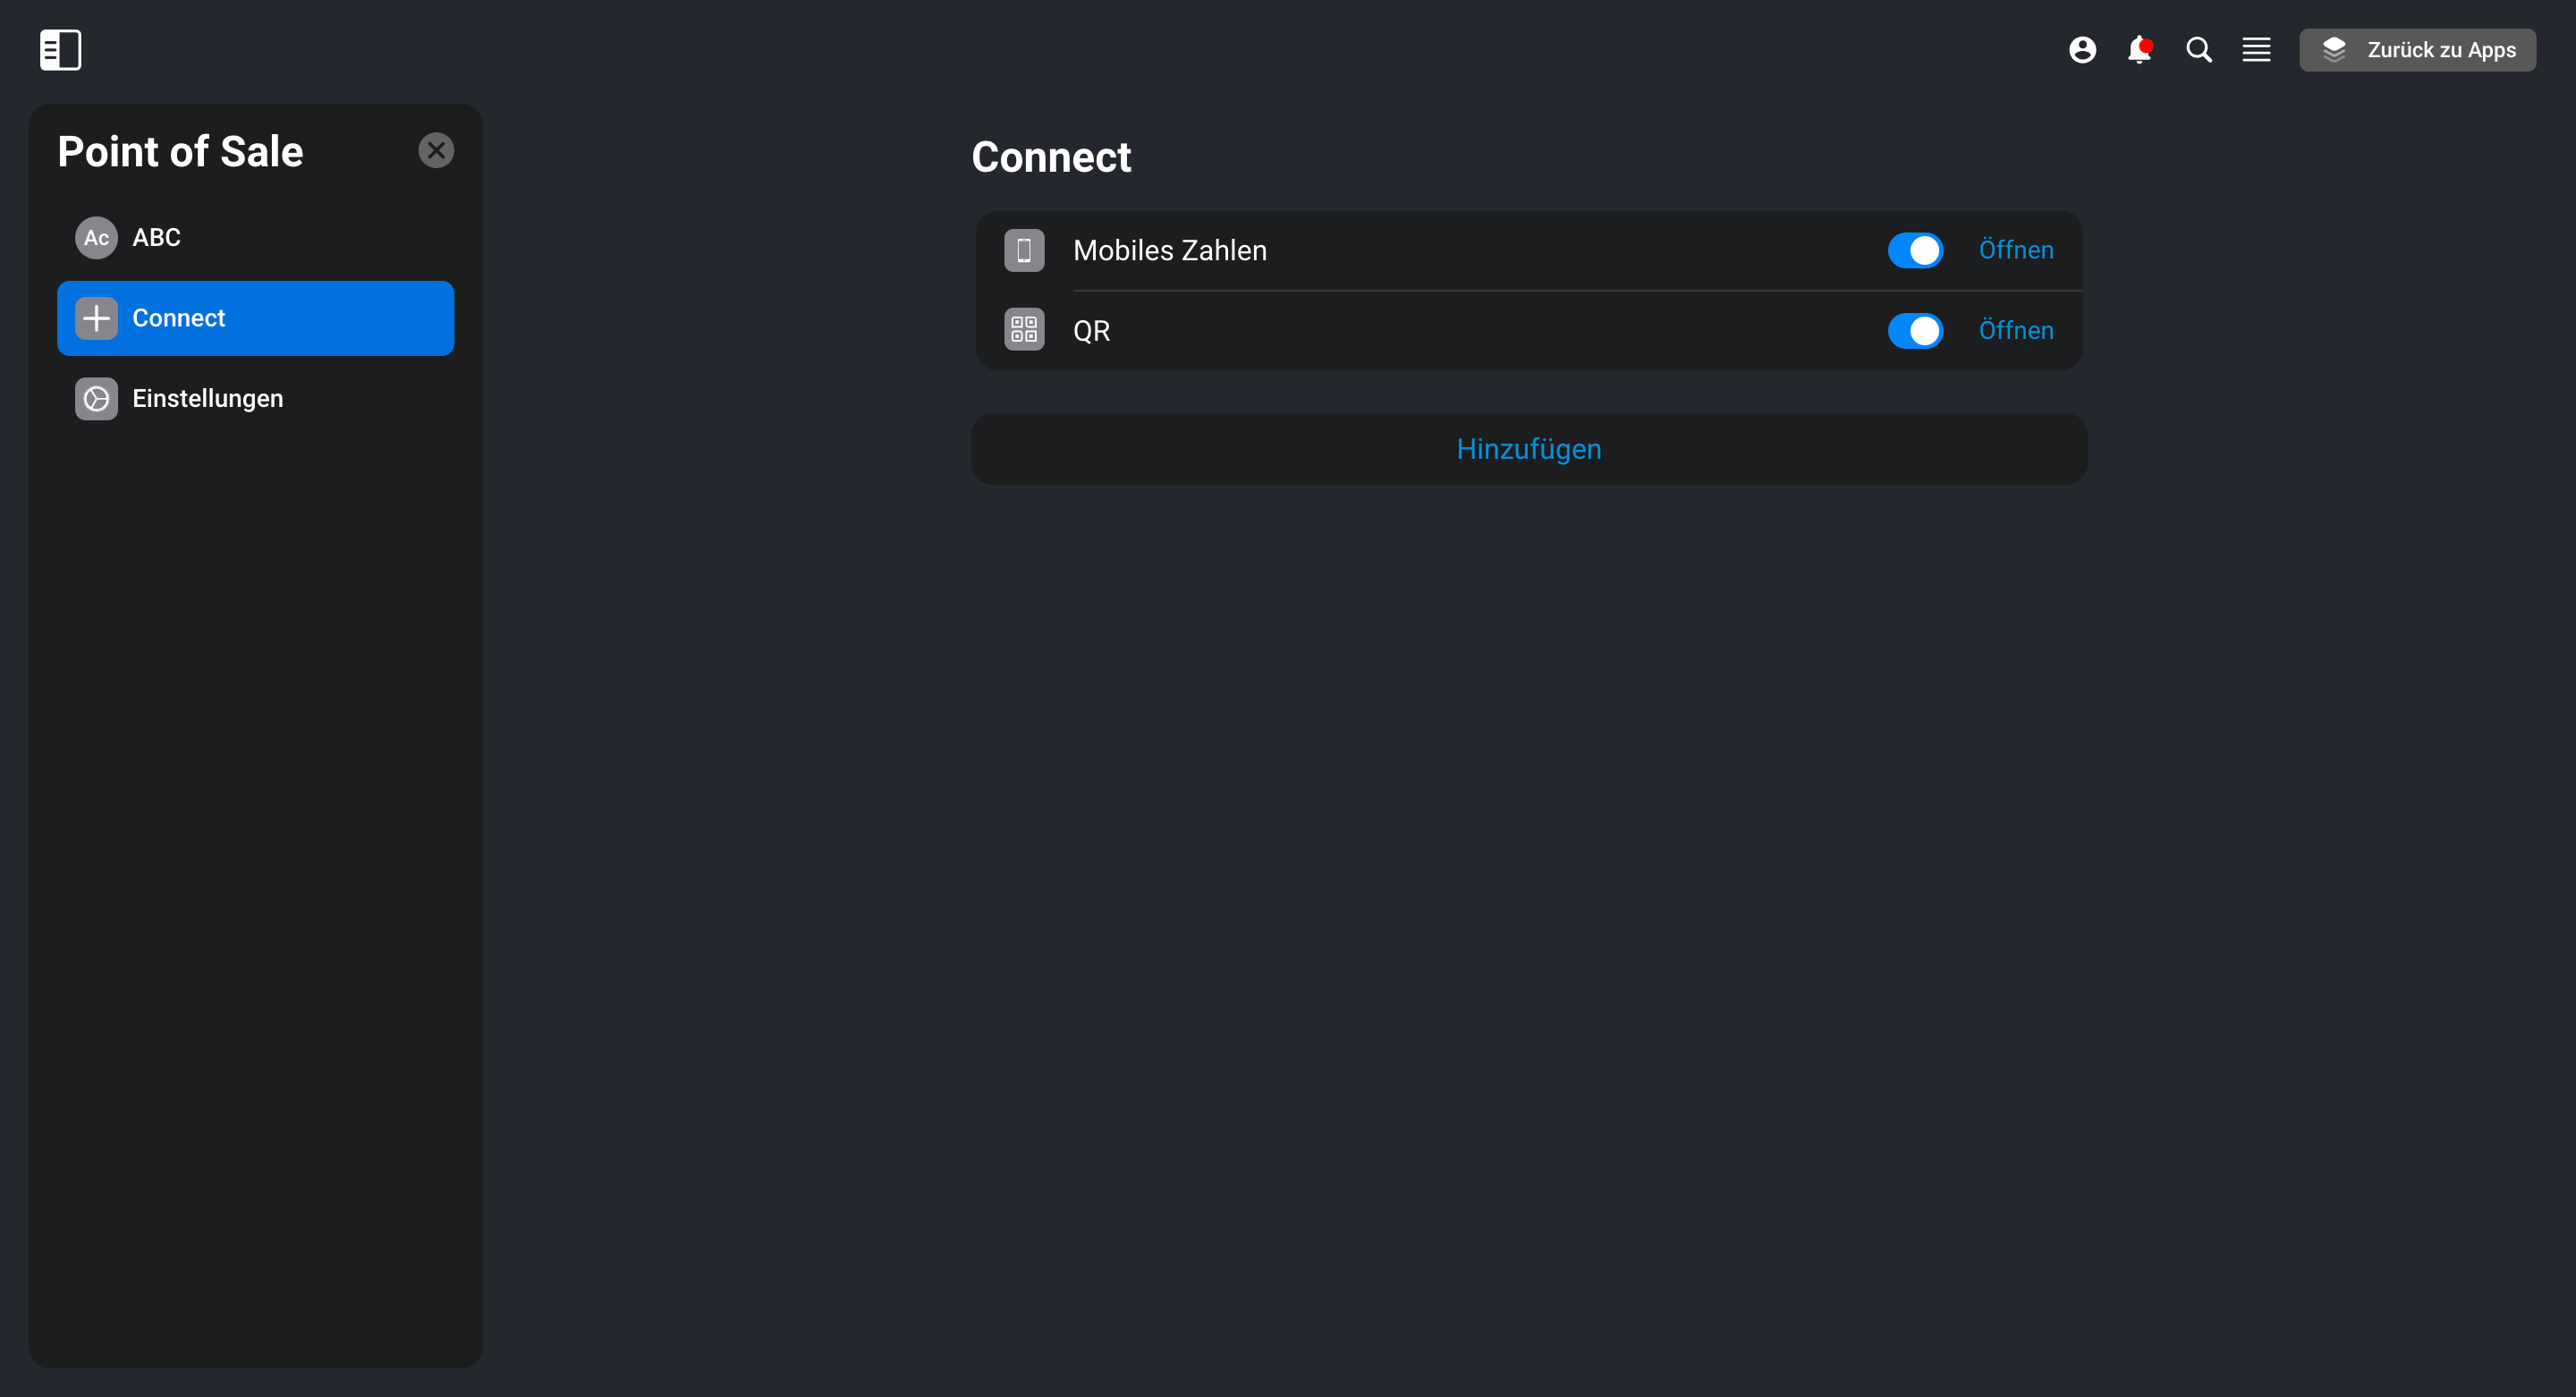This screenshot has width=2576, height=1397.
Task: Click the QR code icon
Action: (x=1024, y=330)
